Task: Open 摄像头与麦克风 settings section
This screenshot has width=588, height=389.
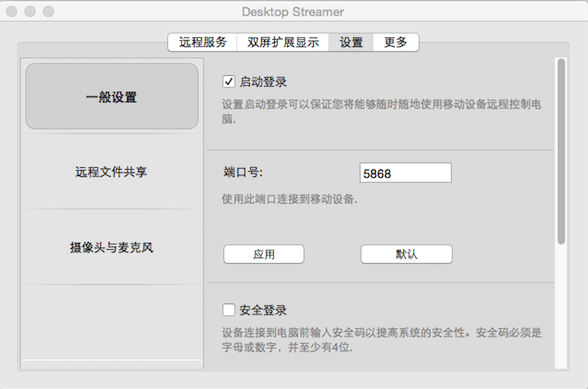Action: [112, 247]
